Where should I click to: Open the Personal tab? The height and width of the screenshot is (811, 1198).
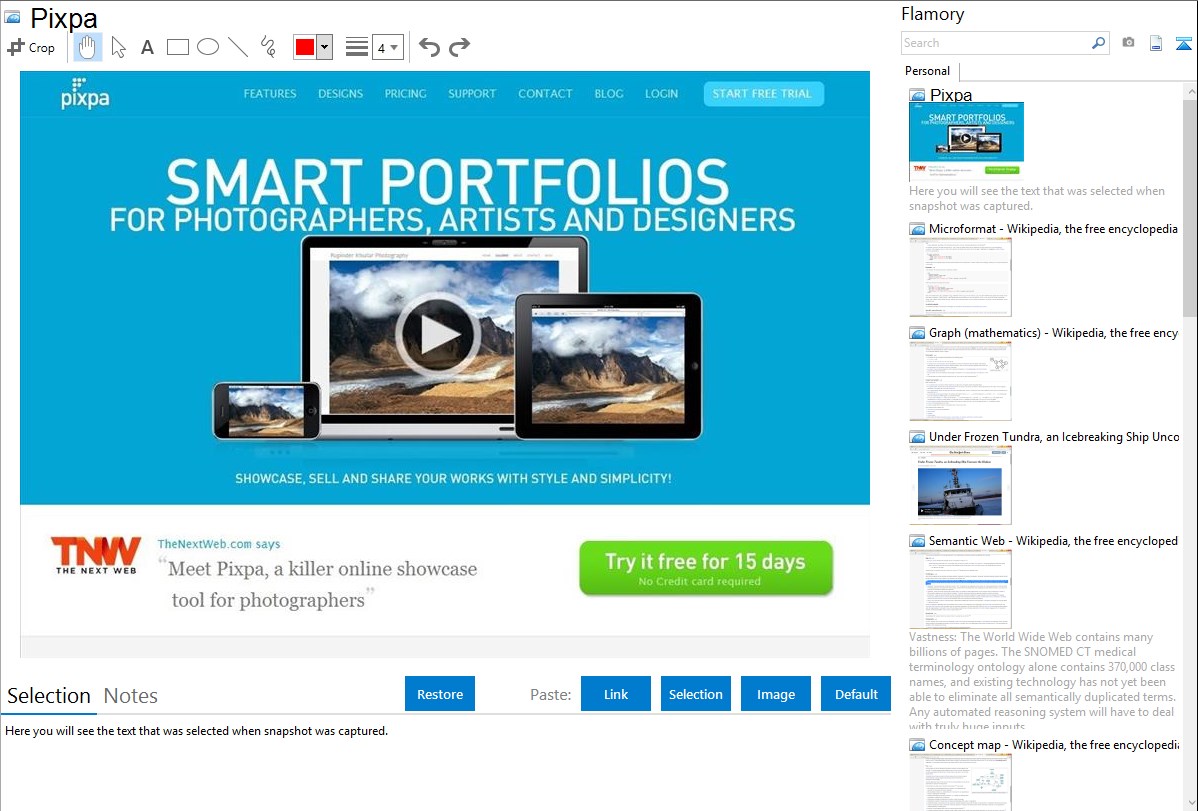928,71
